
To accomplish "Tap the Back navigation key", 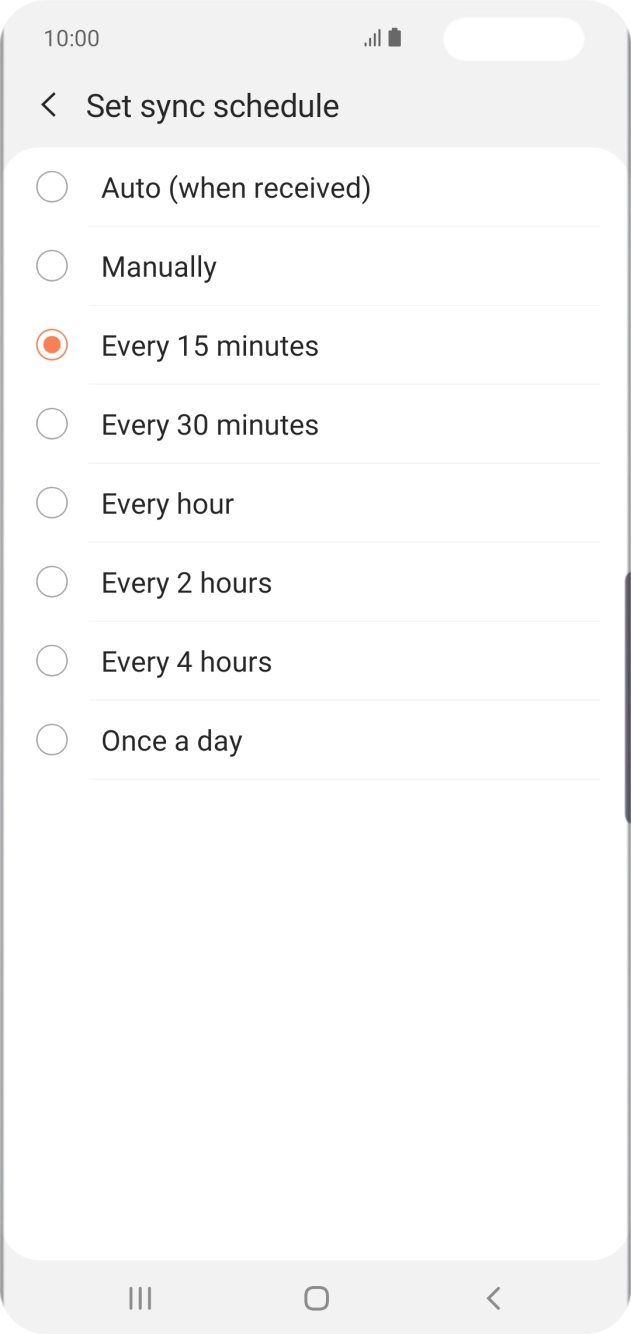I will coord(492,1298).
